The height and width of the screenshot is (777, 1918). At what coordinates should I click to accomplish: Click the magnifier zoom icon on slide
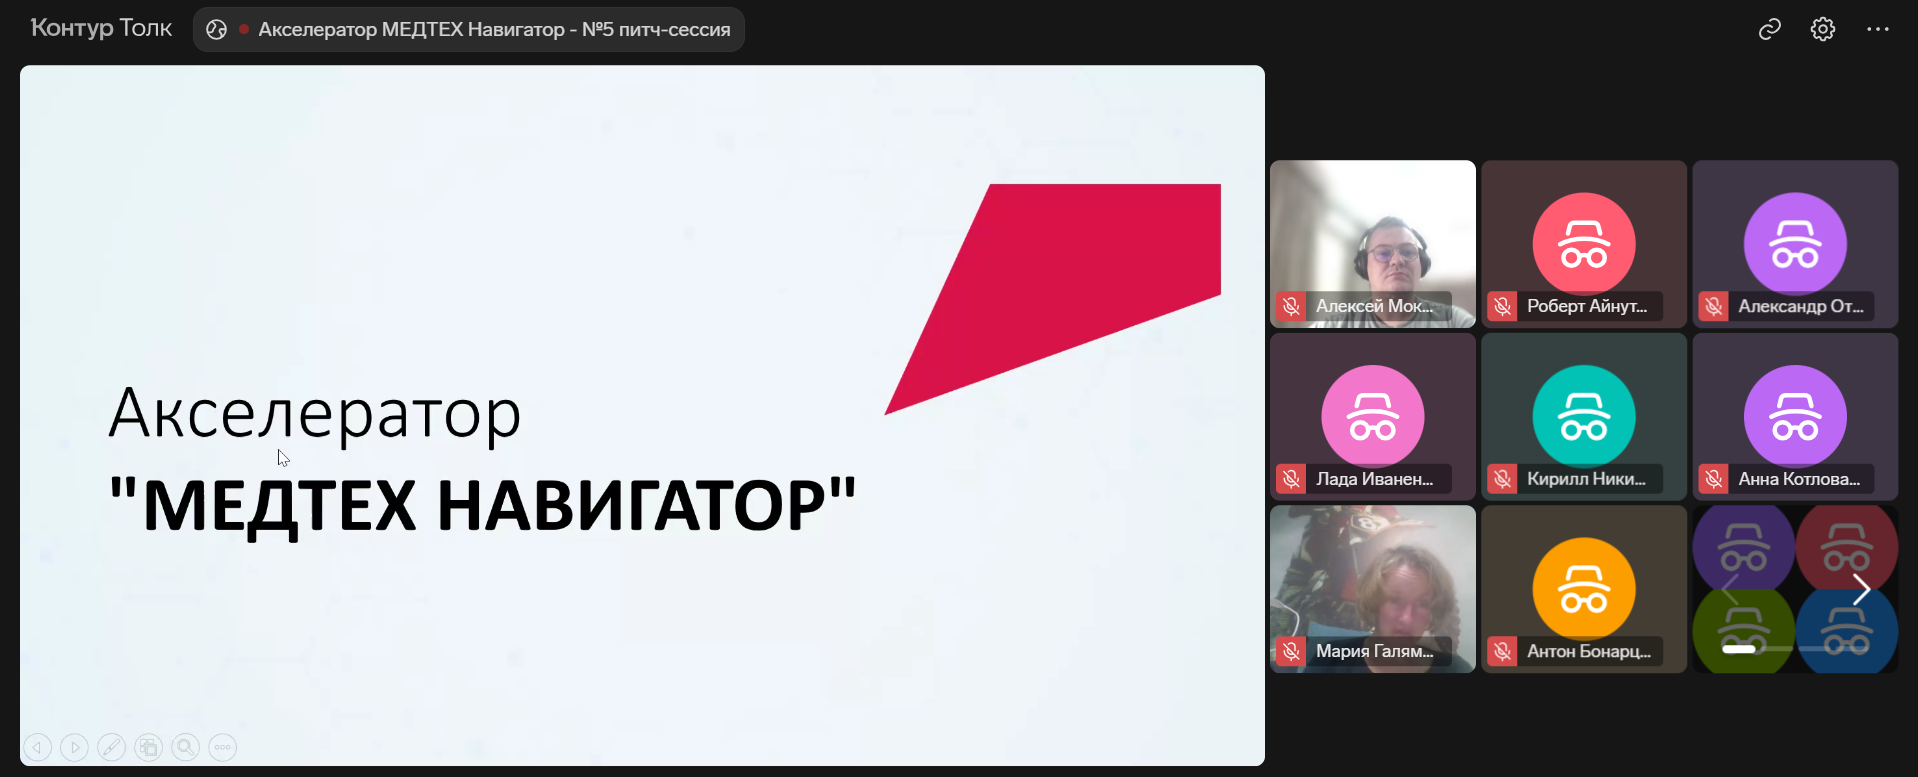[x=185, y=747]
